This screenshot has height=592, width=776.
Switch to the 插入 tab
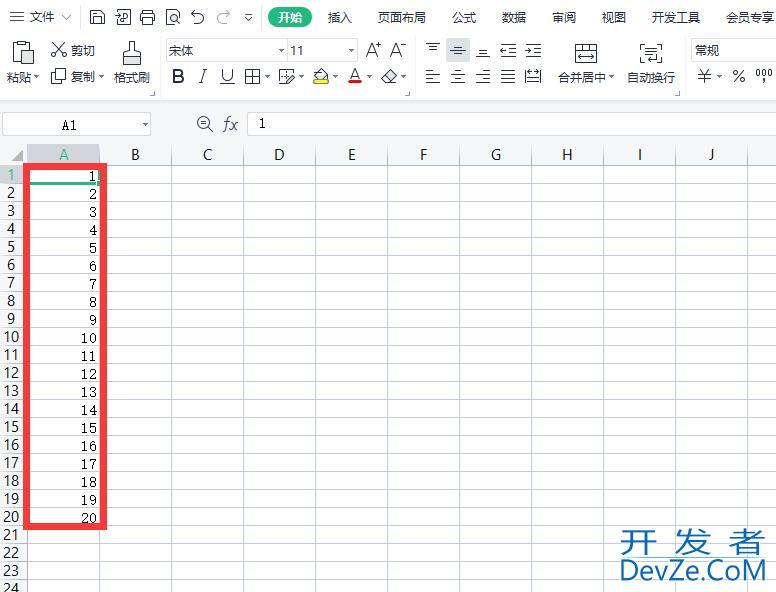point(340,17)
